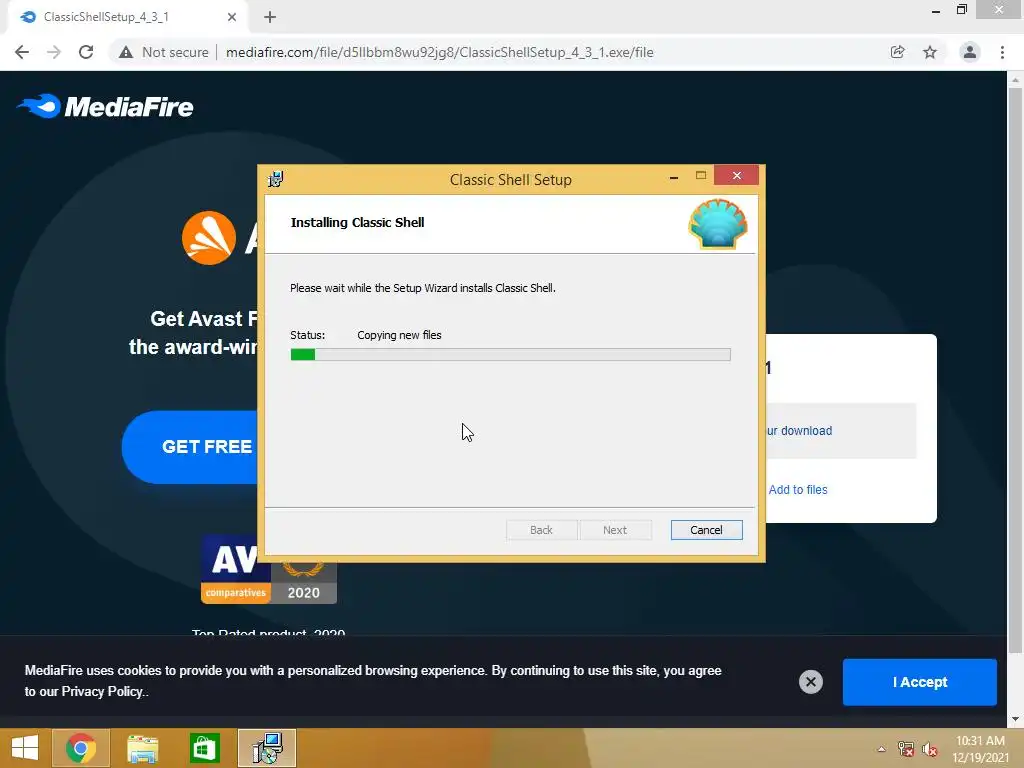Click the Add to files link

797,489
